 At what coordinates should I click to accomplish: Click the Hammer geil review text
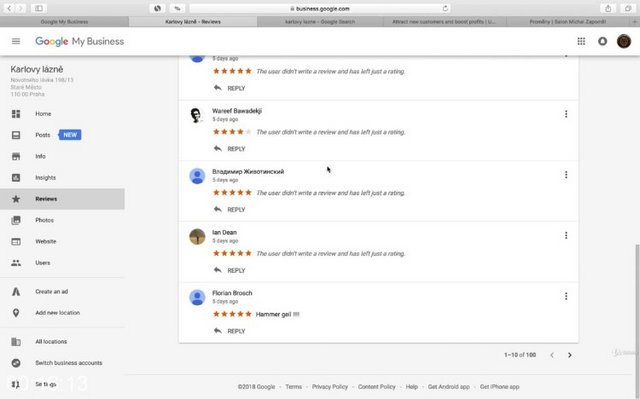pyautogui.click(x=278, y=314)
